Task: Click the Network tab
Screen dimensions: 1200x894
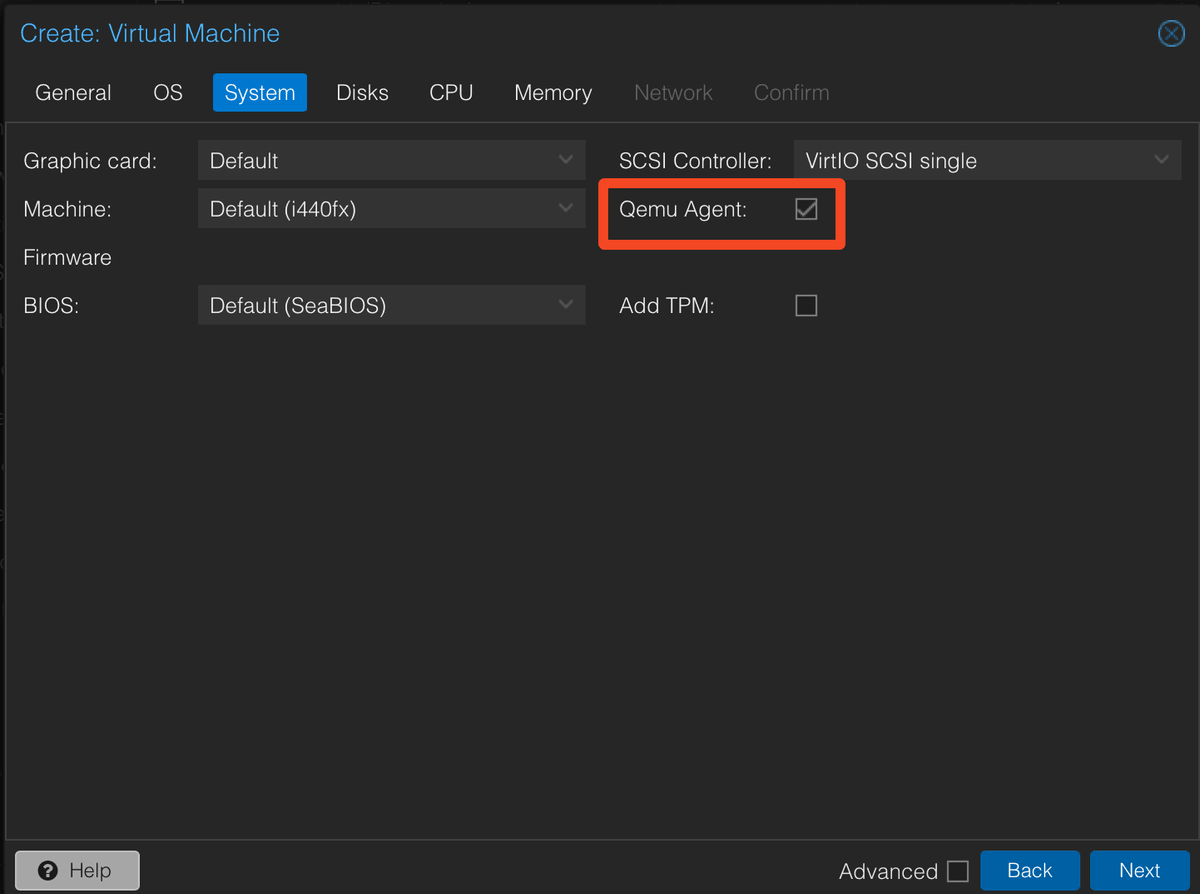Action: 673,93
